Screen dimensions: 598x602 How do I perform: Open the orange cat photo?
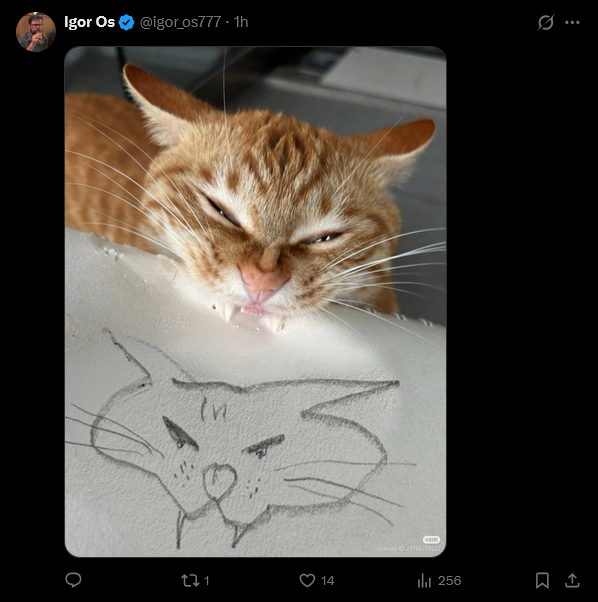[x=255, y=301]
